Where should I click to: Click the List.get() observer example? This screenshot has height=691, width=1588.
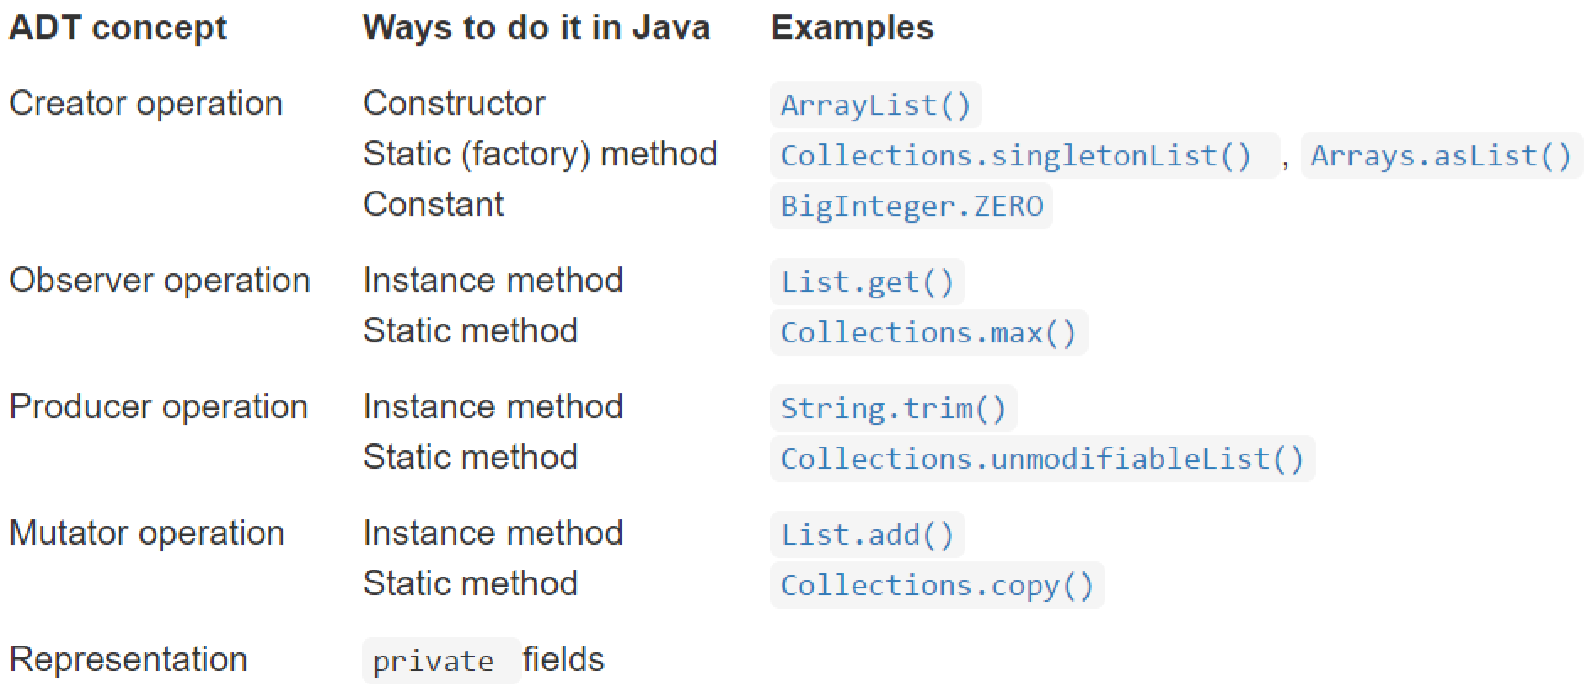point(867,282)
